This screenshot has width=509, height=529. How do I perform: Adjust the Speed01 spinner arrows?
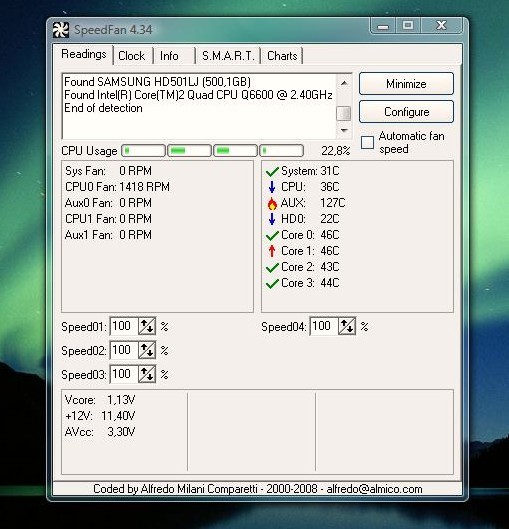click(x=147, y=326)
